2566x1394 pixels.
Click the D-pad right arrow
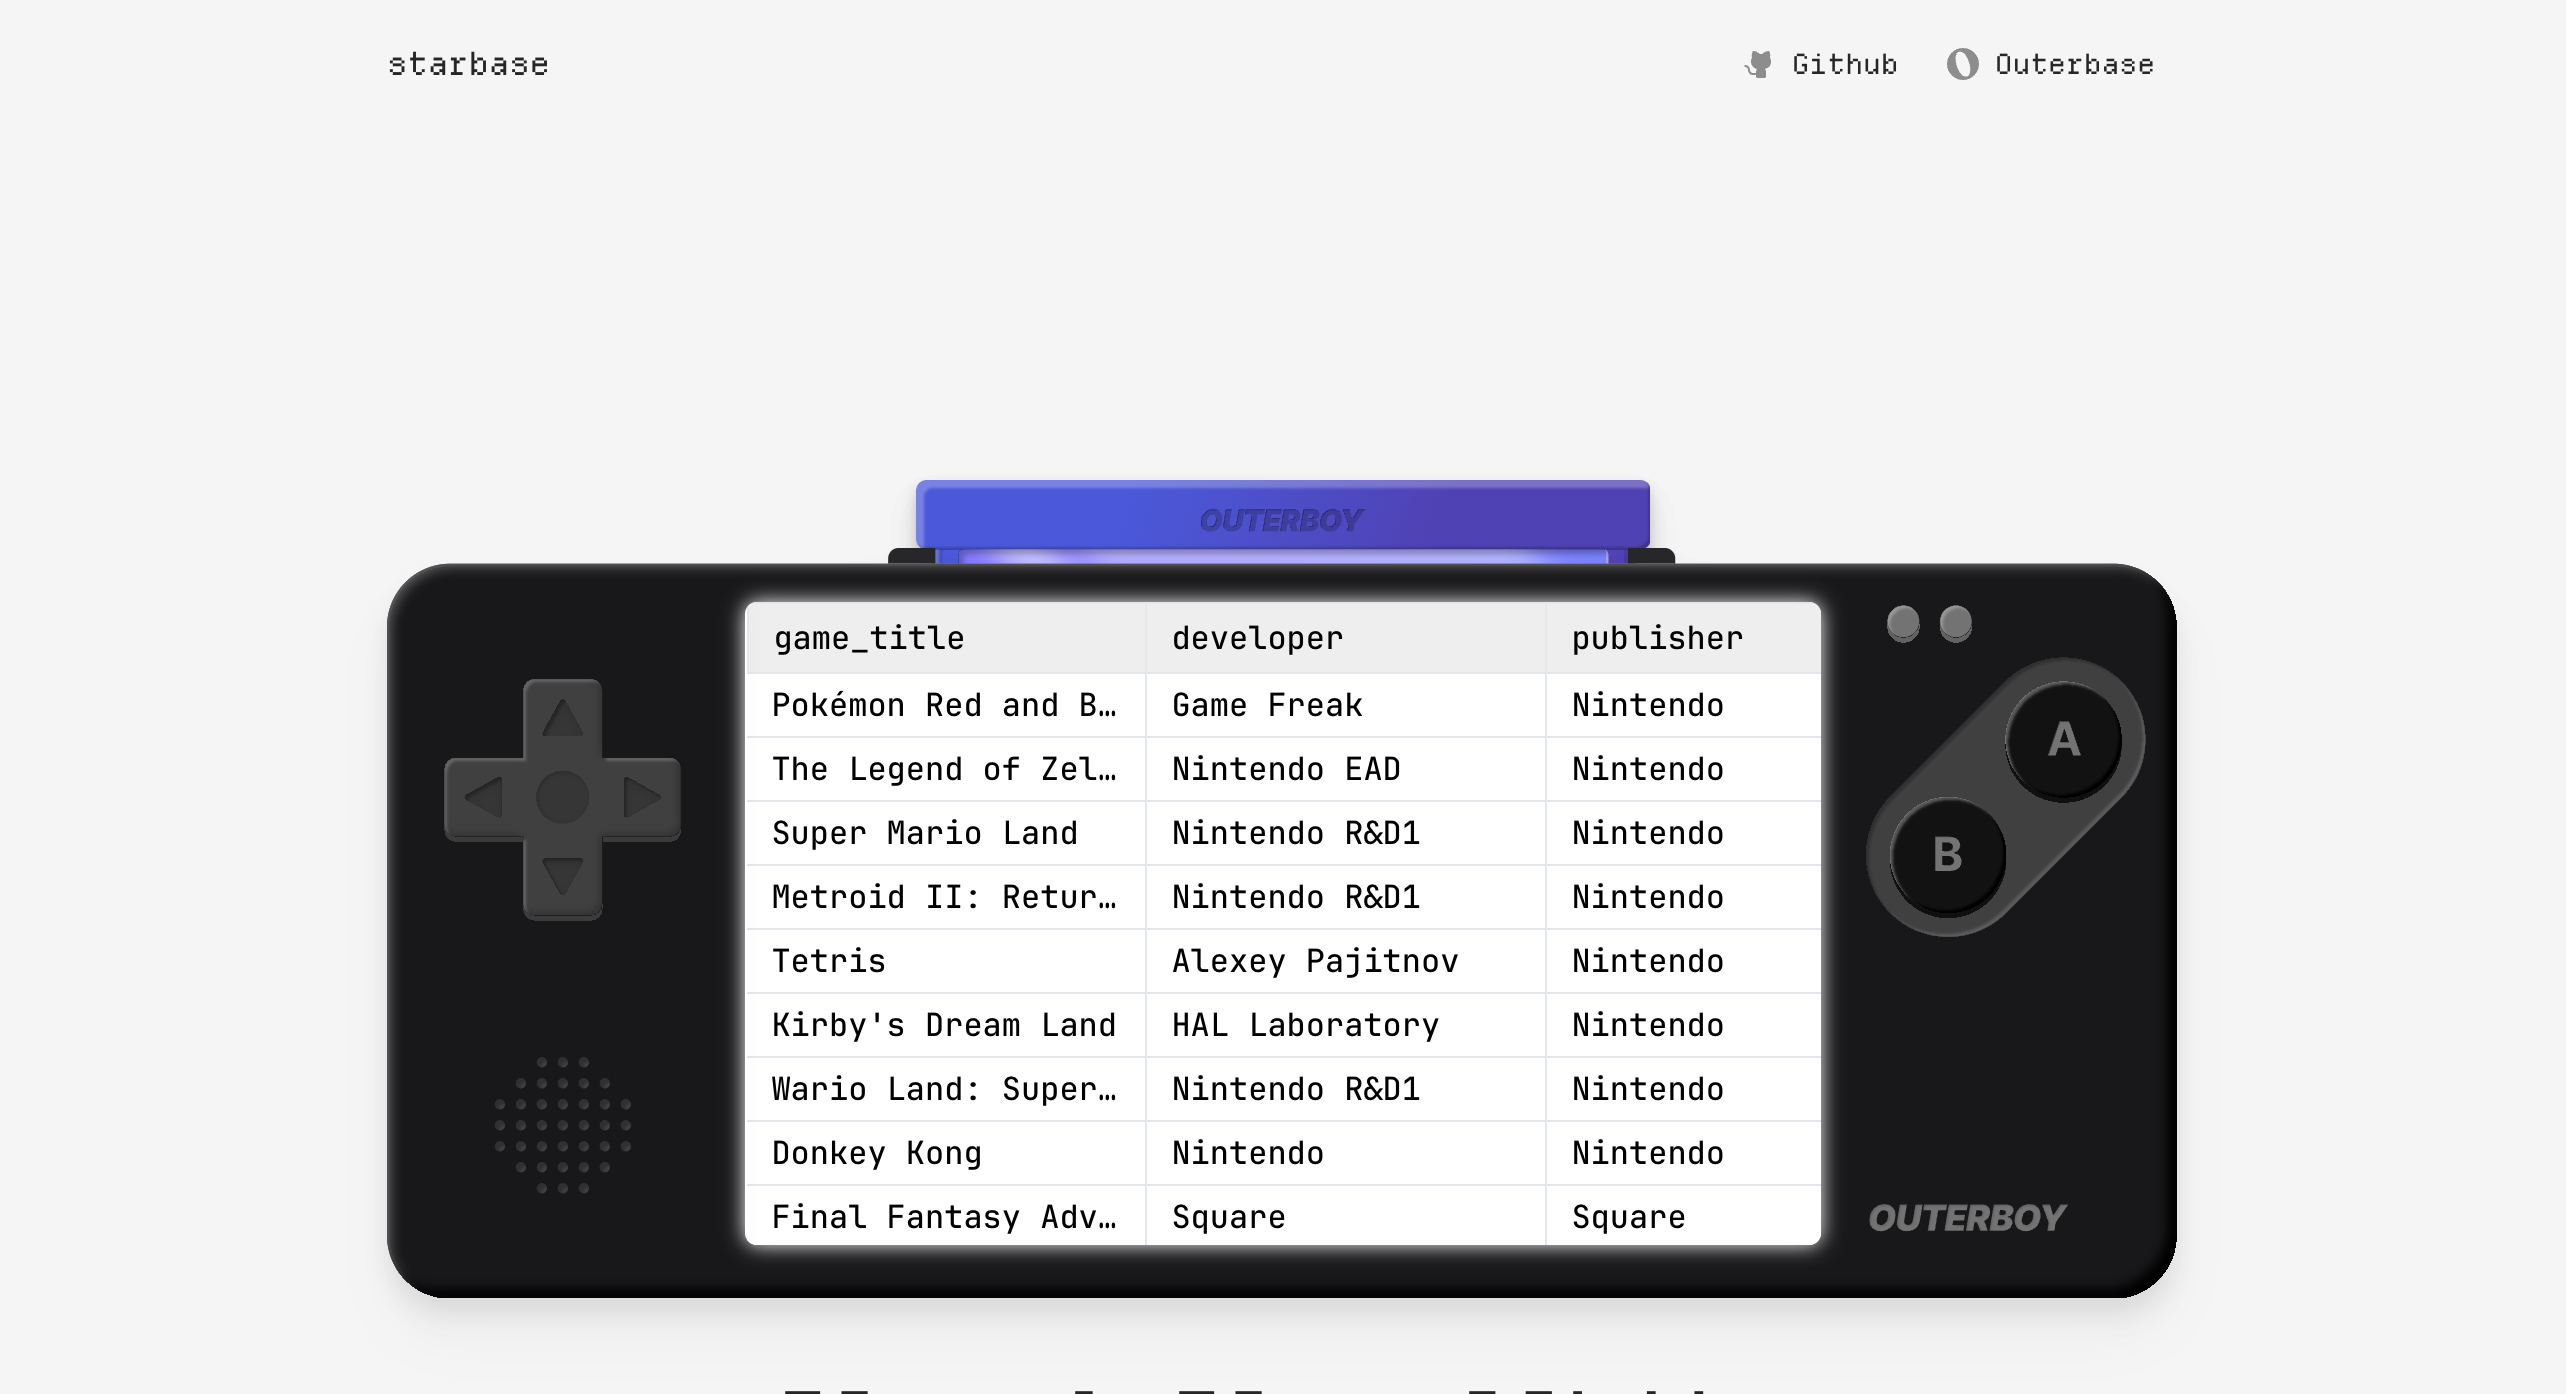[642, 797]
